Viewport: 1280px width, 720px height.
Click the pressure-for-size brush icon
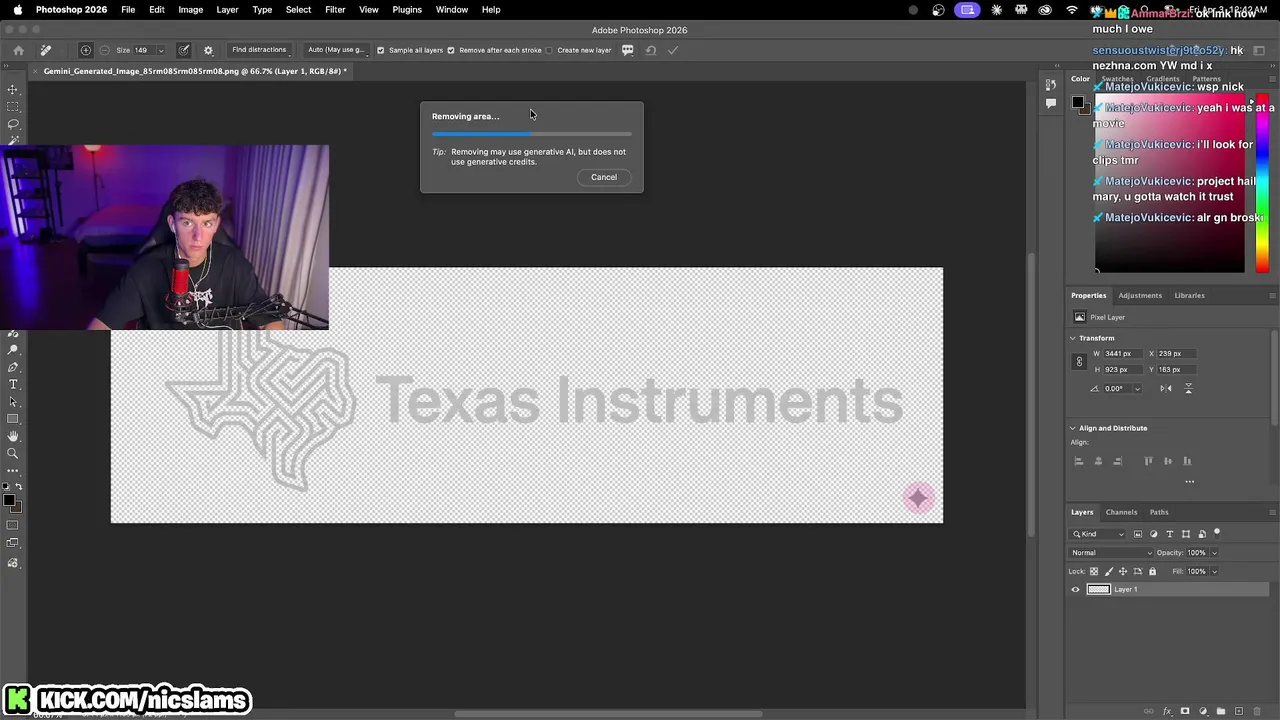click(184, 50)
